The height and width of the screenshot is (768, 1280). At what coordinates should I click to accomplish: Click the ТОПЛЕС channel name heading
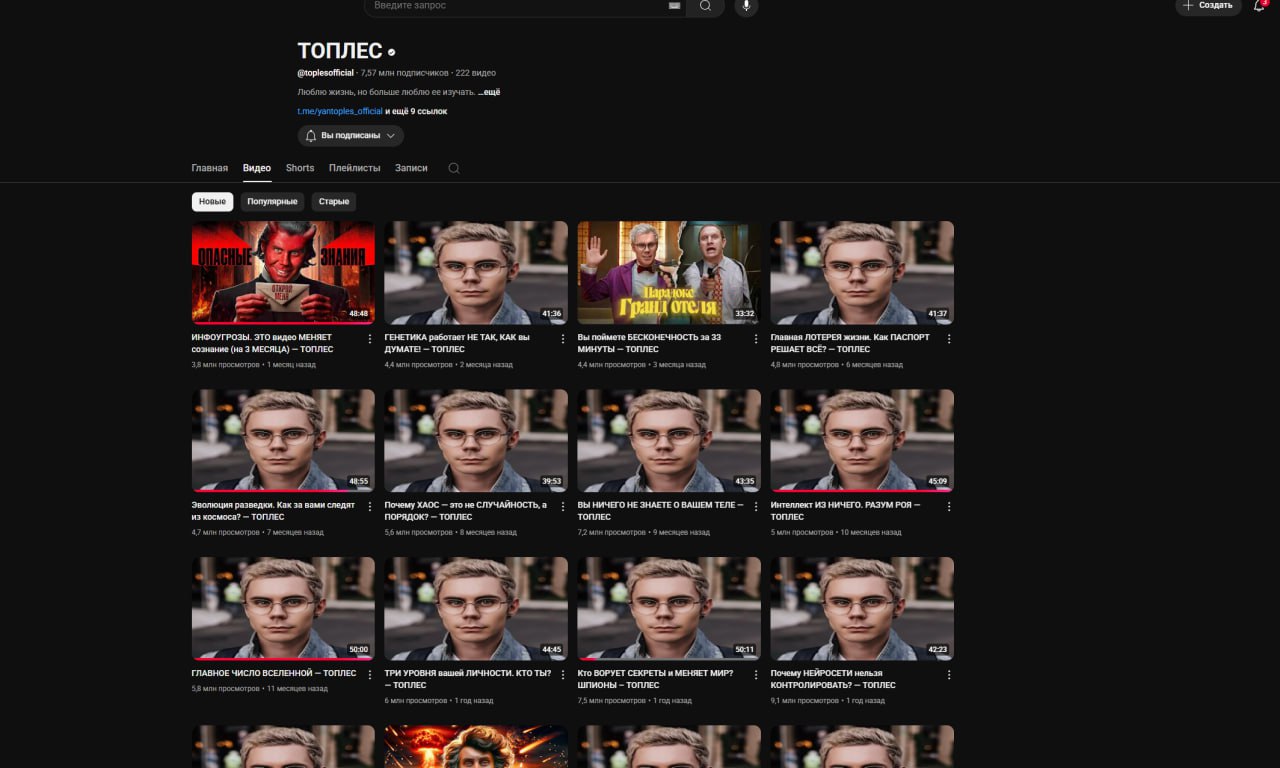[340, 51]
